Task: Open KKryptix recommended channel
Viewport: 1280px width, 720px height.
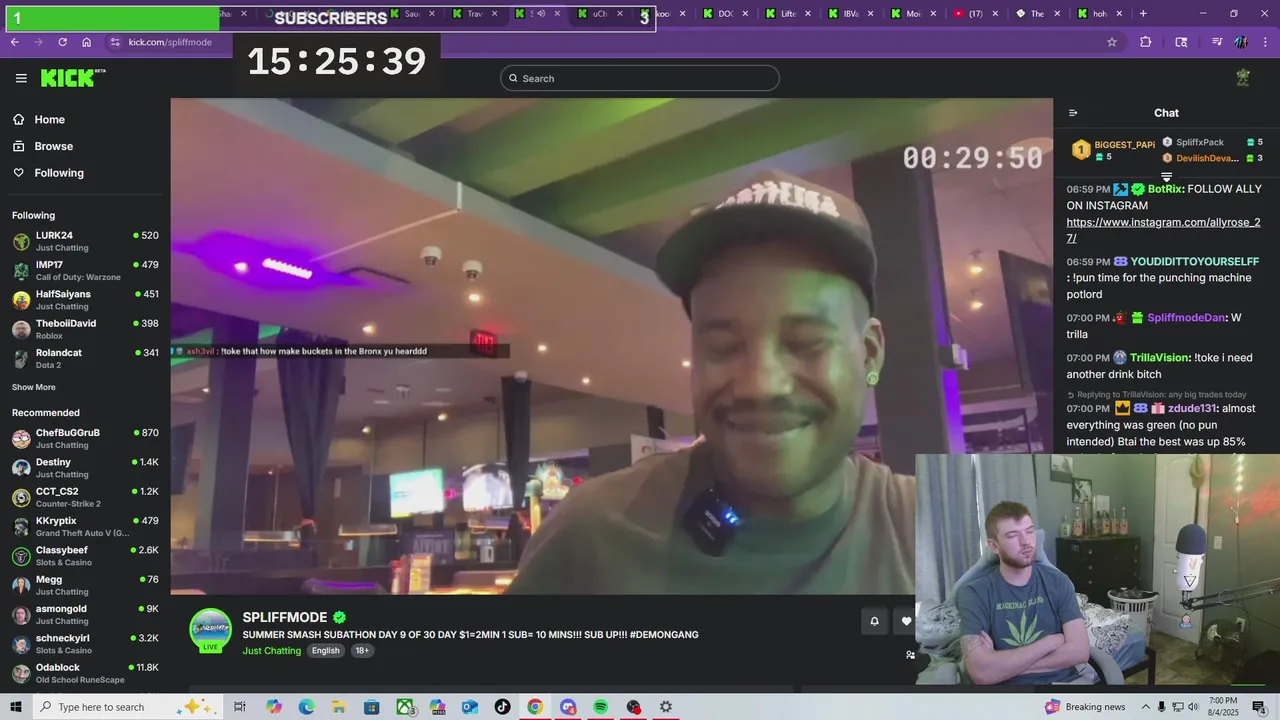Action: pos(85,526)
